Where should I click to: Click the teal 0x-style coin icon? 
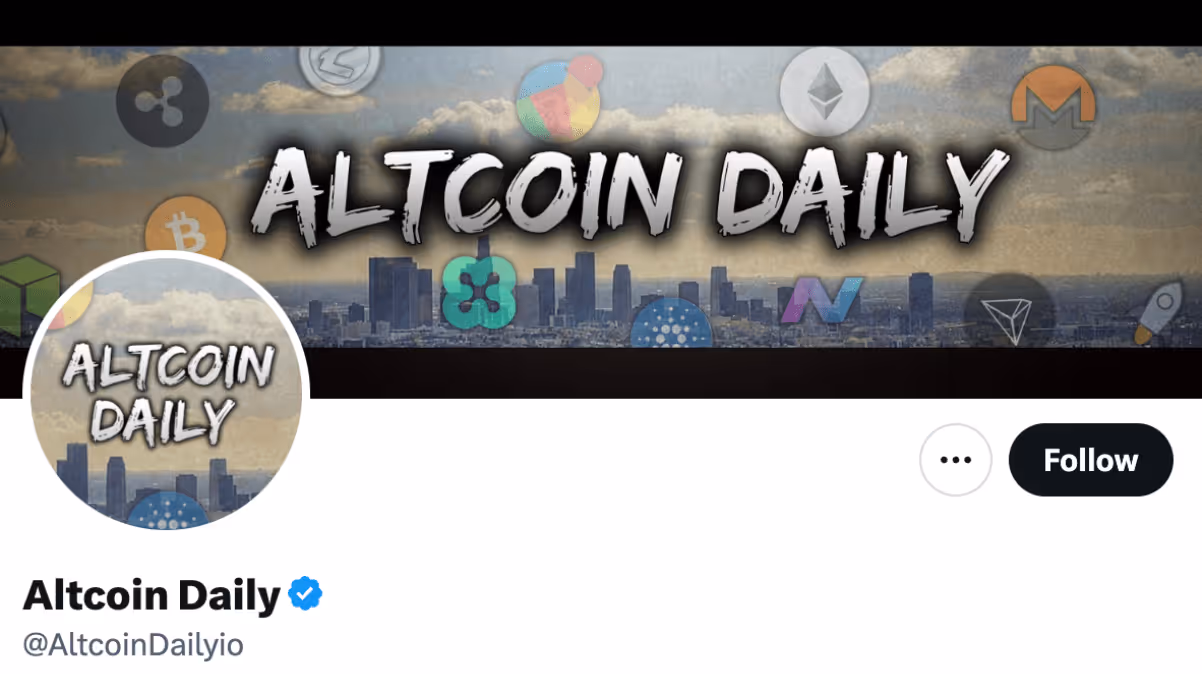[x=478, y=292]
